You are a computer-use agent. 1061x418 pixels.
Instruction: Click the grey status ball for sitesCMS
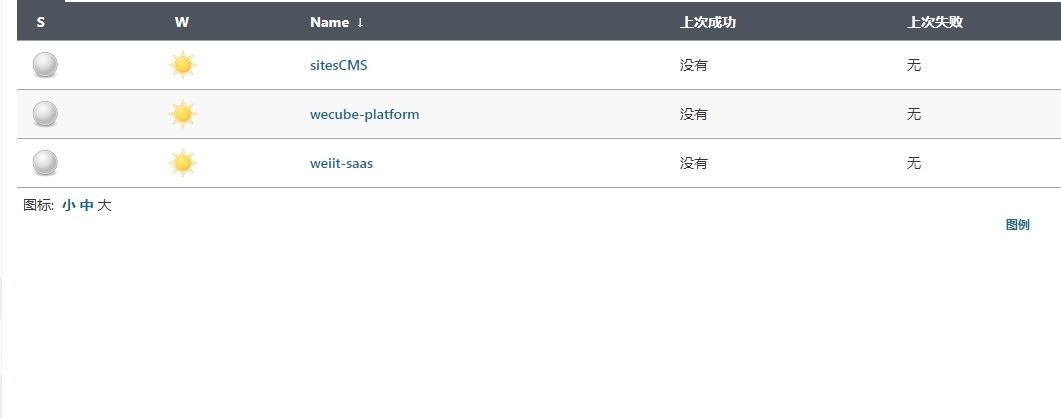[45, 65]
